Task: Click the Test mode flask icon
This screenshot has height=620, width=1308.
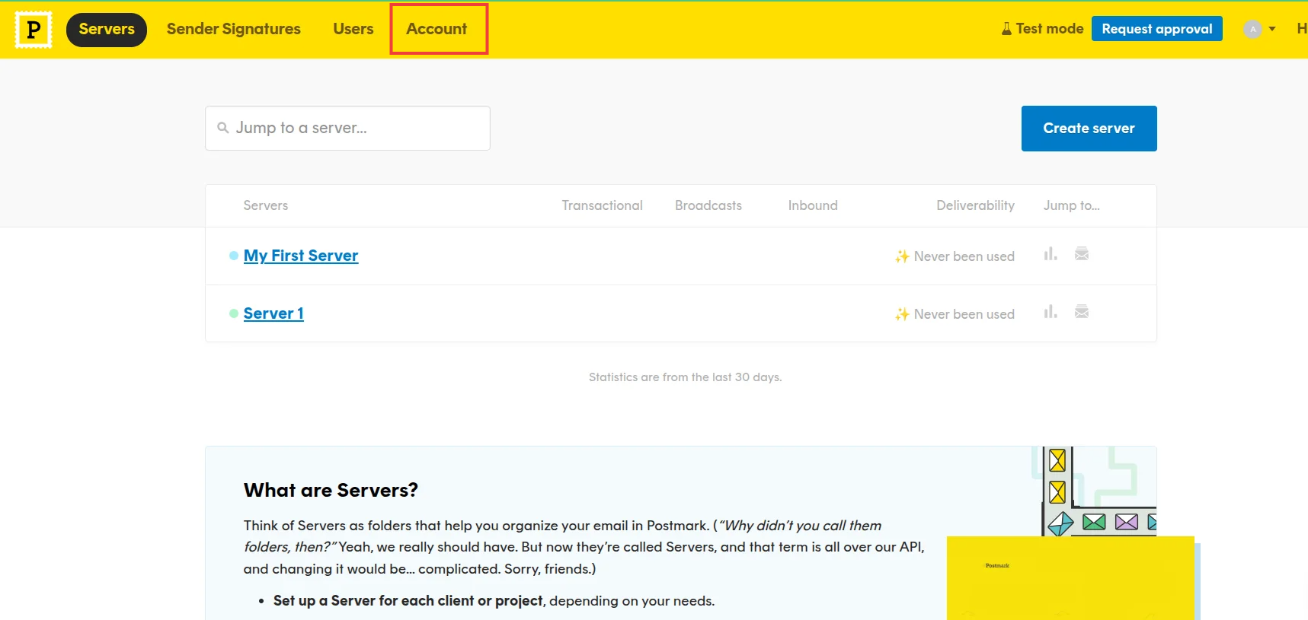Action: tap(1007, 29)
